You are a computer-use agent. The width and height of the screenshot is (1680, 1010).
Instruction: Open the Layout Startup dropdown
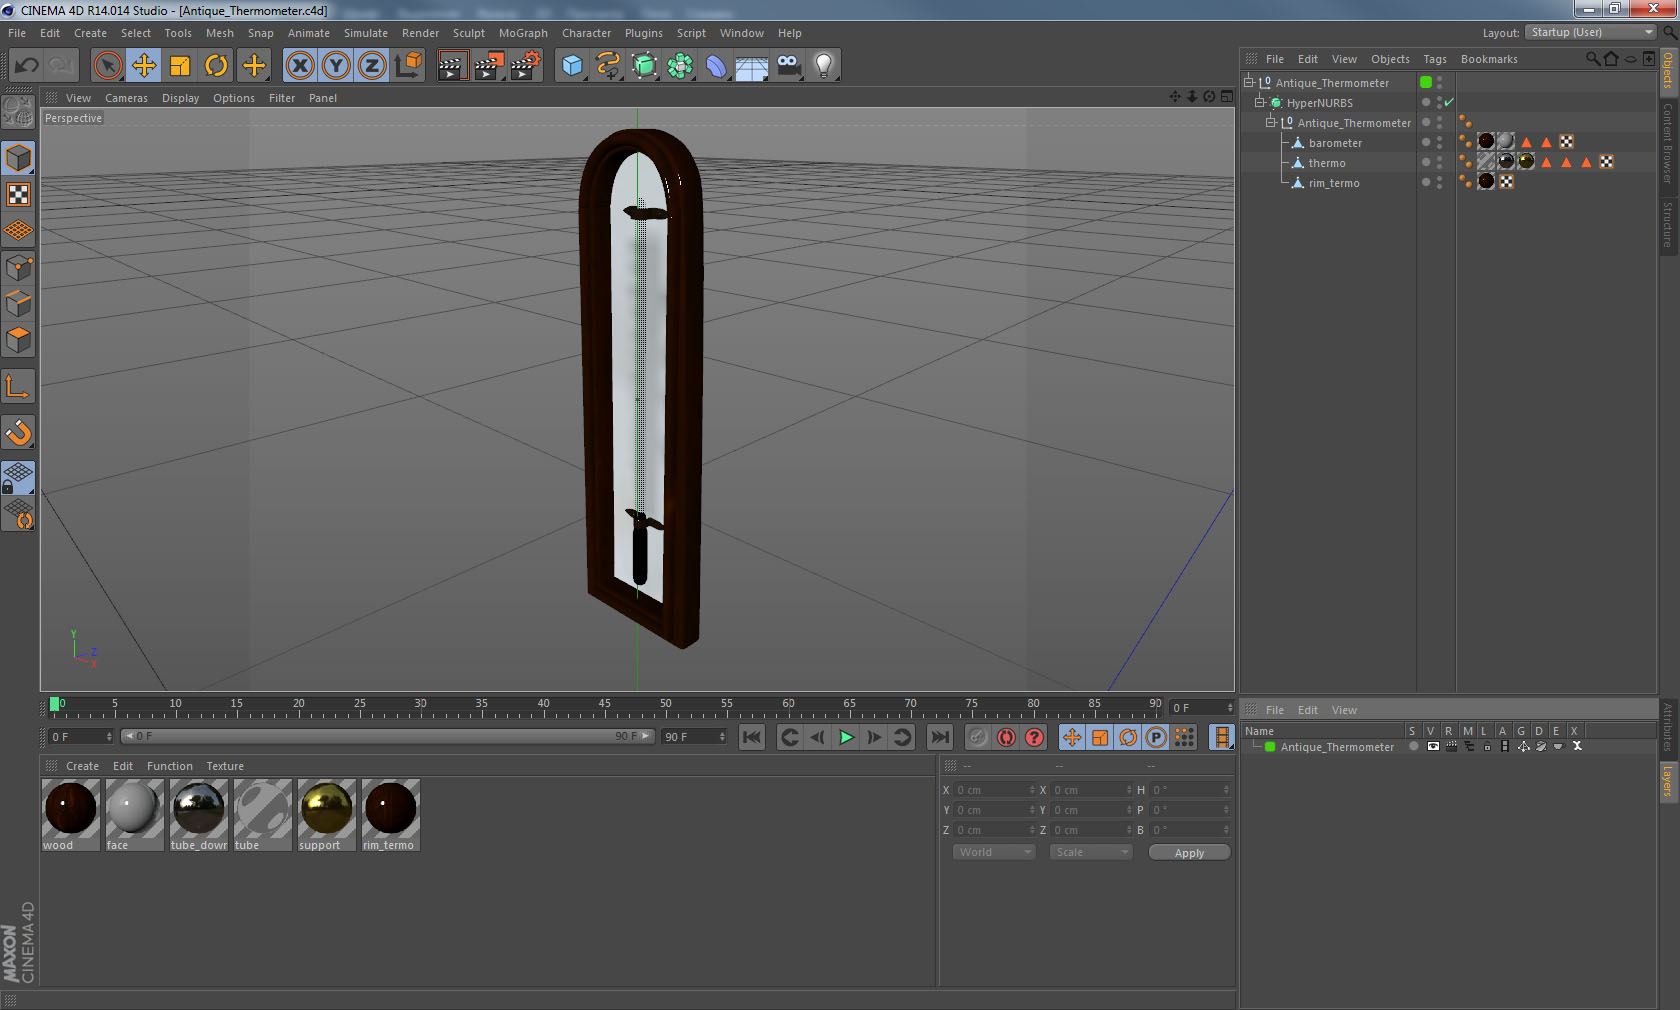[x=1592, y=32]
